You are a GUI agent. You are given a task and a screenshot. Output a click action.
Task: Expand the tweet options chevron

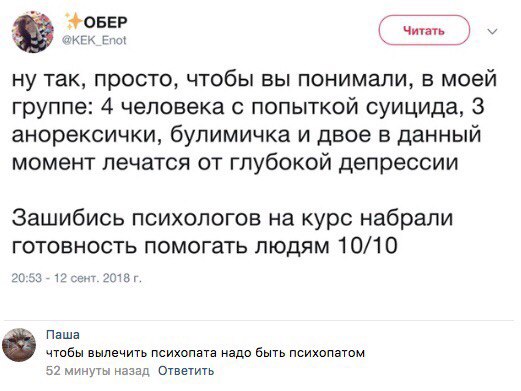click(492, 31)
